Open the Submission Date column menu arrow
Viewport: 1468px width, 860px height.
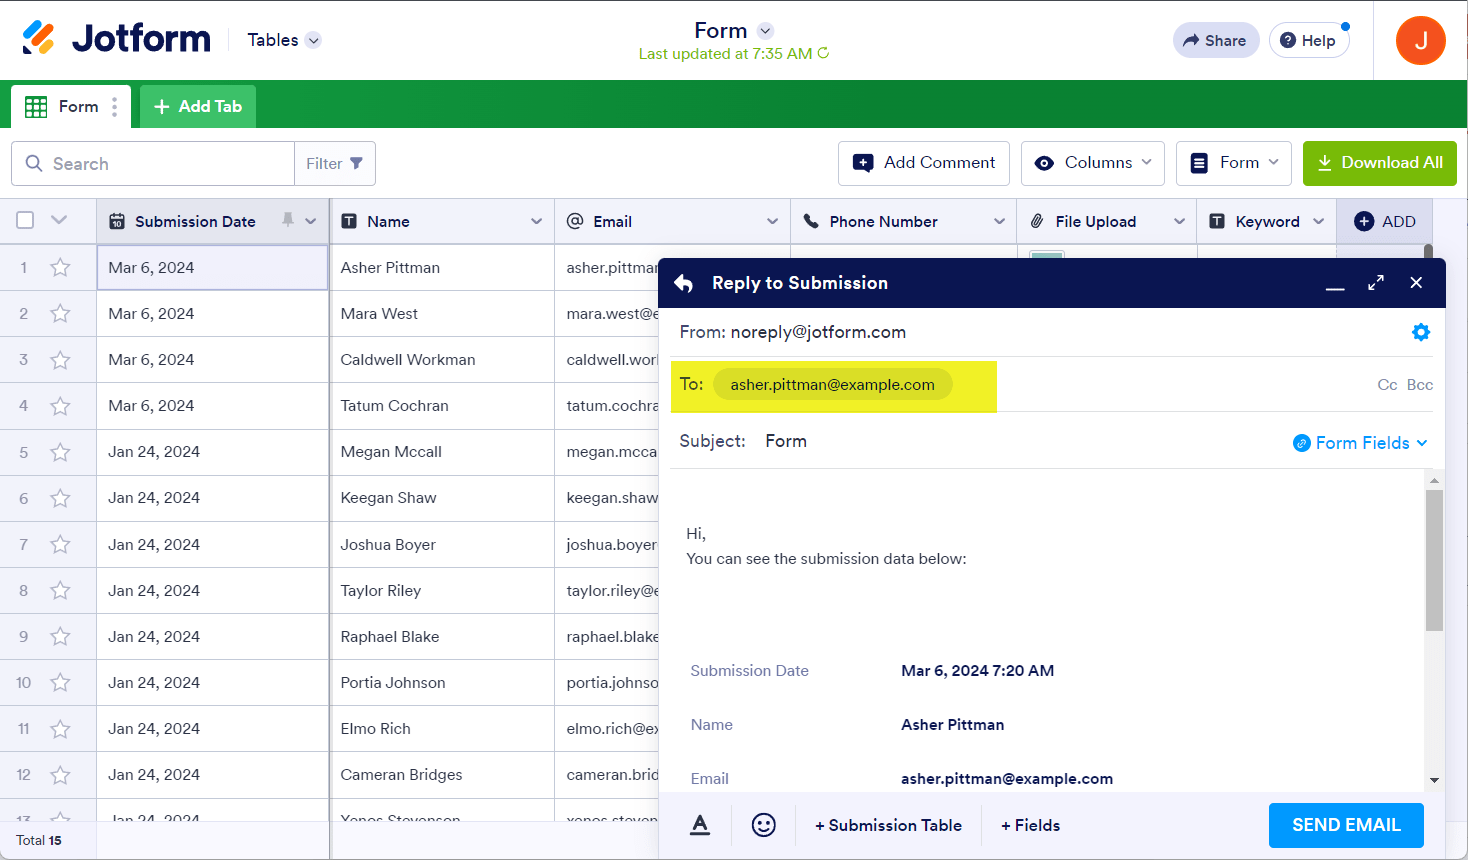pos(311,221)
